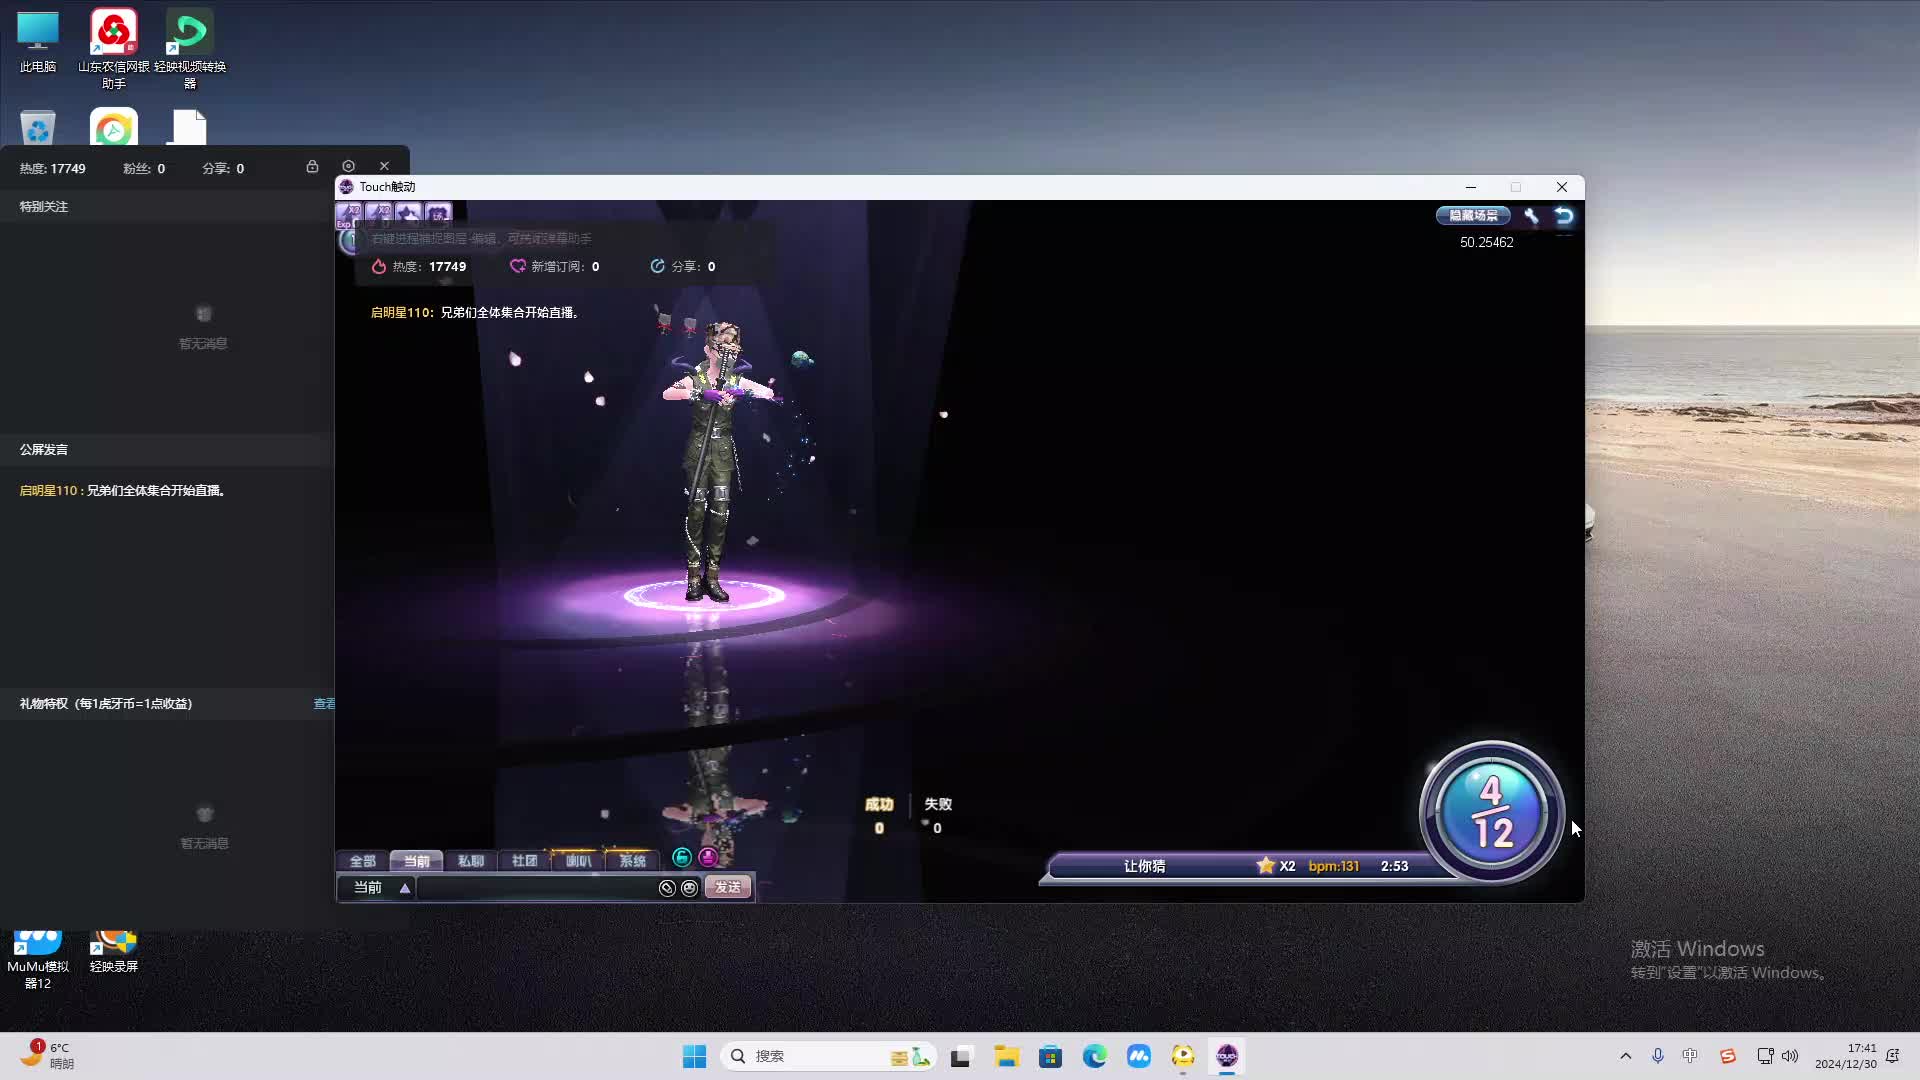Click the clear chat eraser icon

667,888
